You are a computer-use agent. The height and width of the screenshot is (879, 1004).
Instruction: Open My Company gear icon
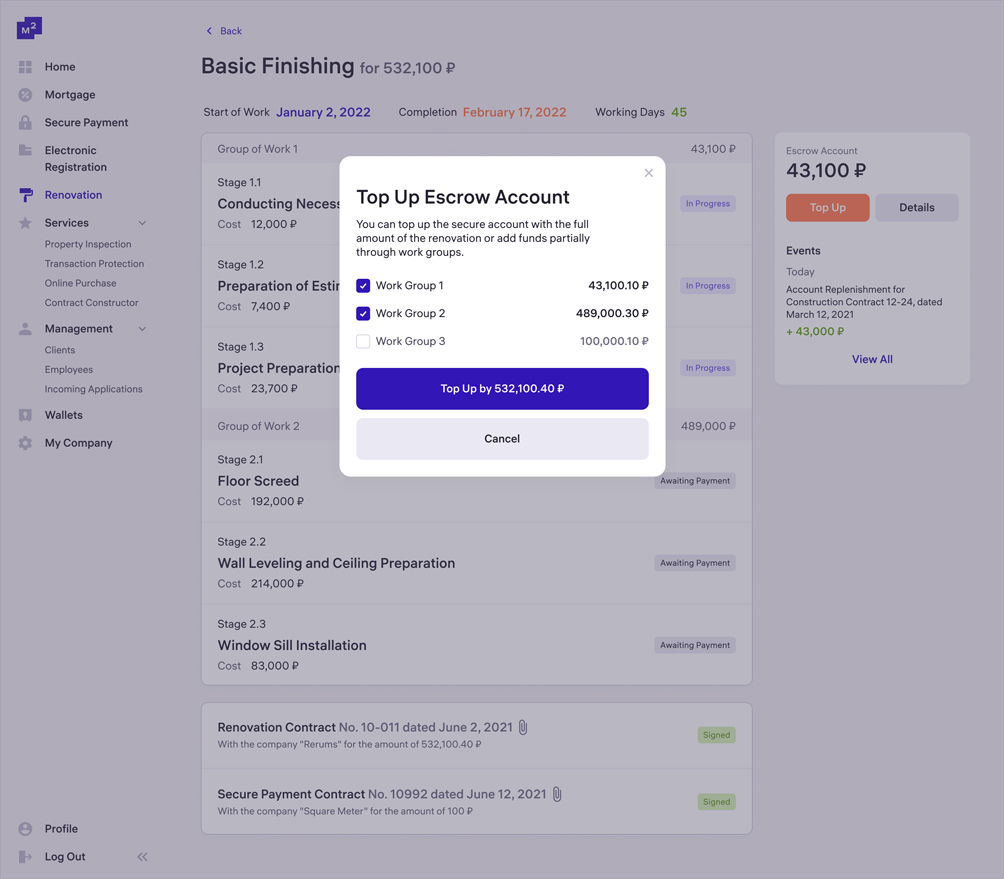tap(25, 443)
